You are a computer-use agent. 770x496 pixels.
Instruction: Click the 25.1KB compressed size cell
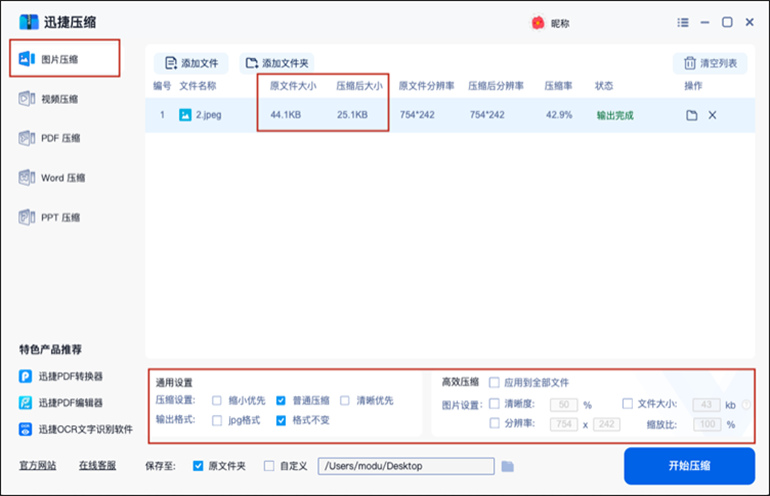pyautogui.click(x=352, y=115)
